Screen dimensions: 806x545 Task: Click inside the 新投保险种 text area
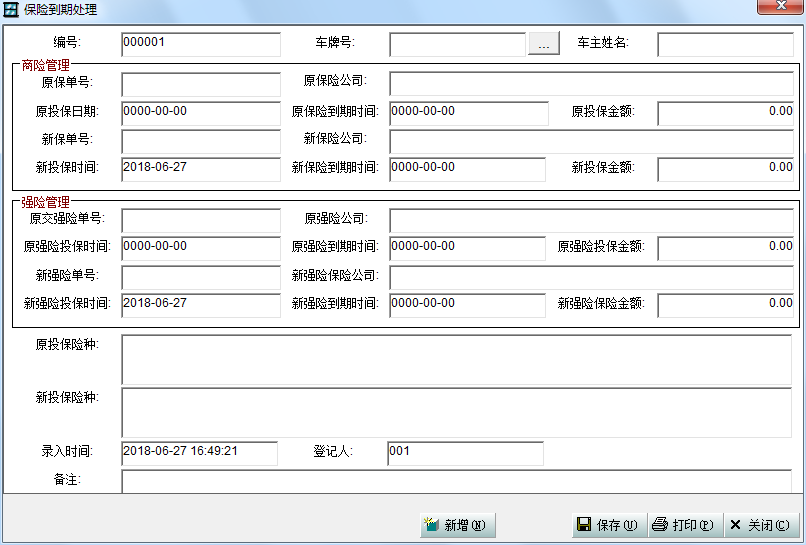pyautogui.click(x=456, y=413)
